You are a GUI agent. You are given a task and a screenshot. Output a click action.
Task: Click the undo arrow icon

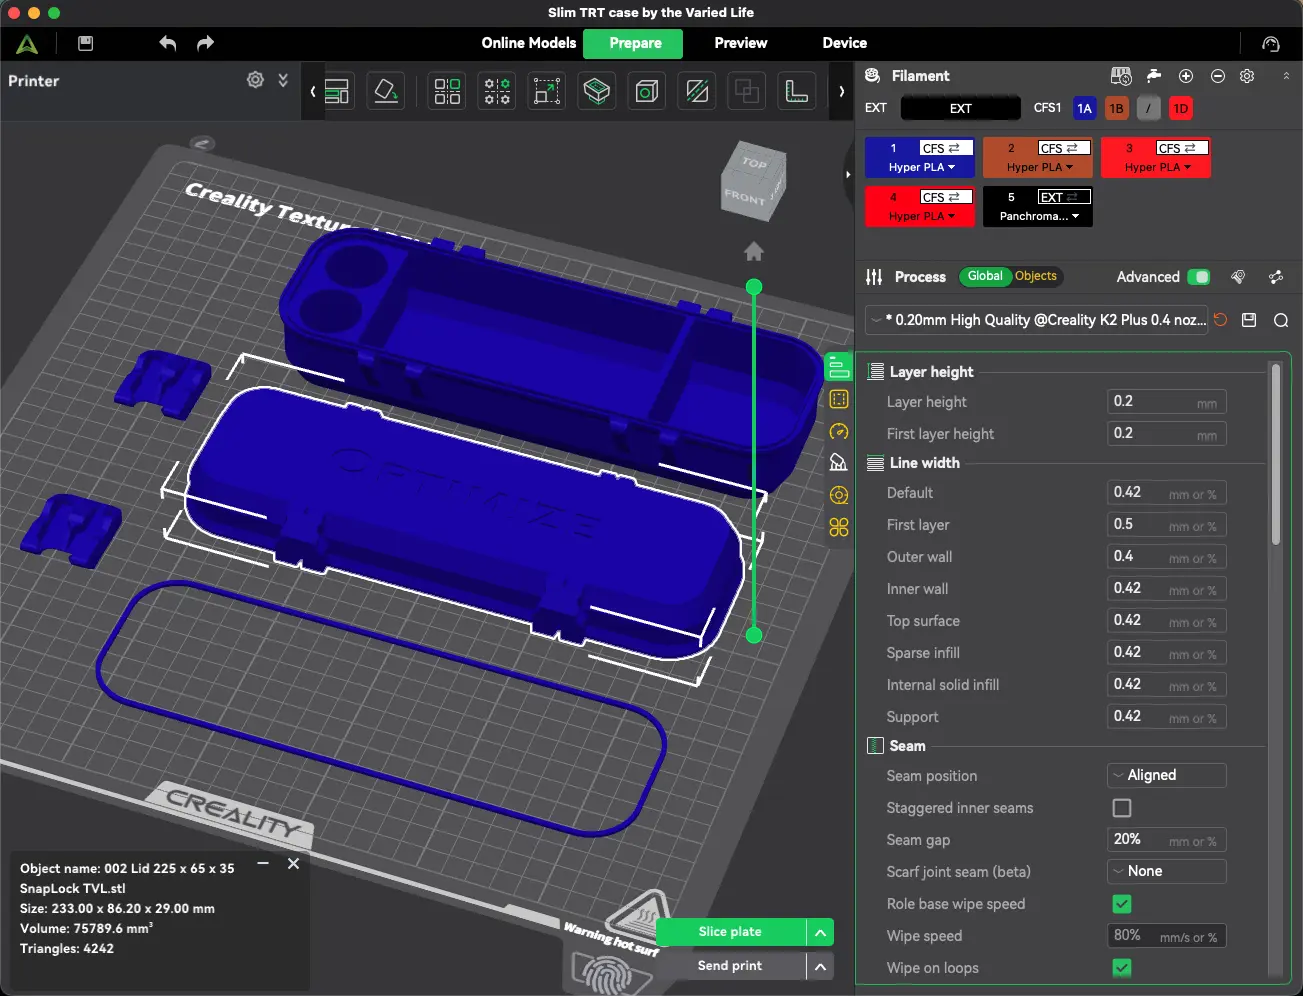(x=168, y=43)
